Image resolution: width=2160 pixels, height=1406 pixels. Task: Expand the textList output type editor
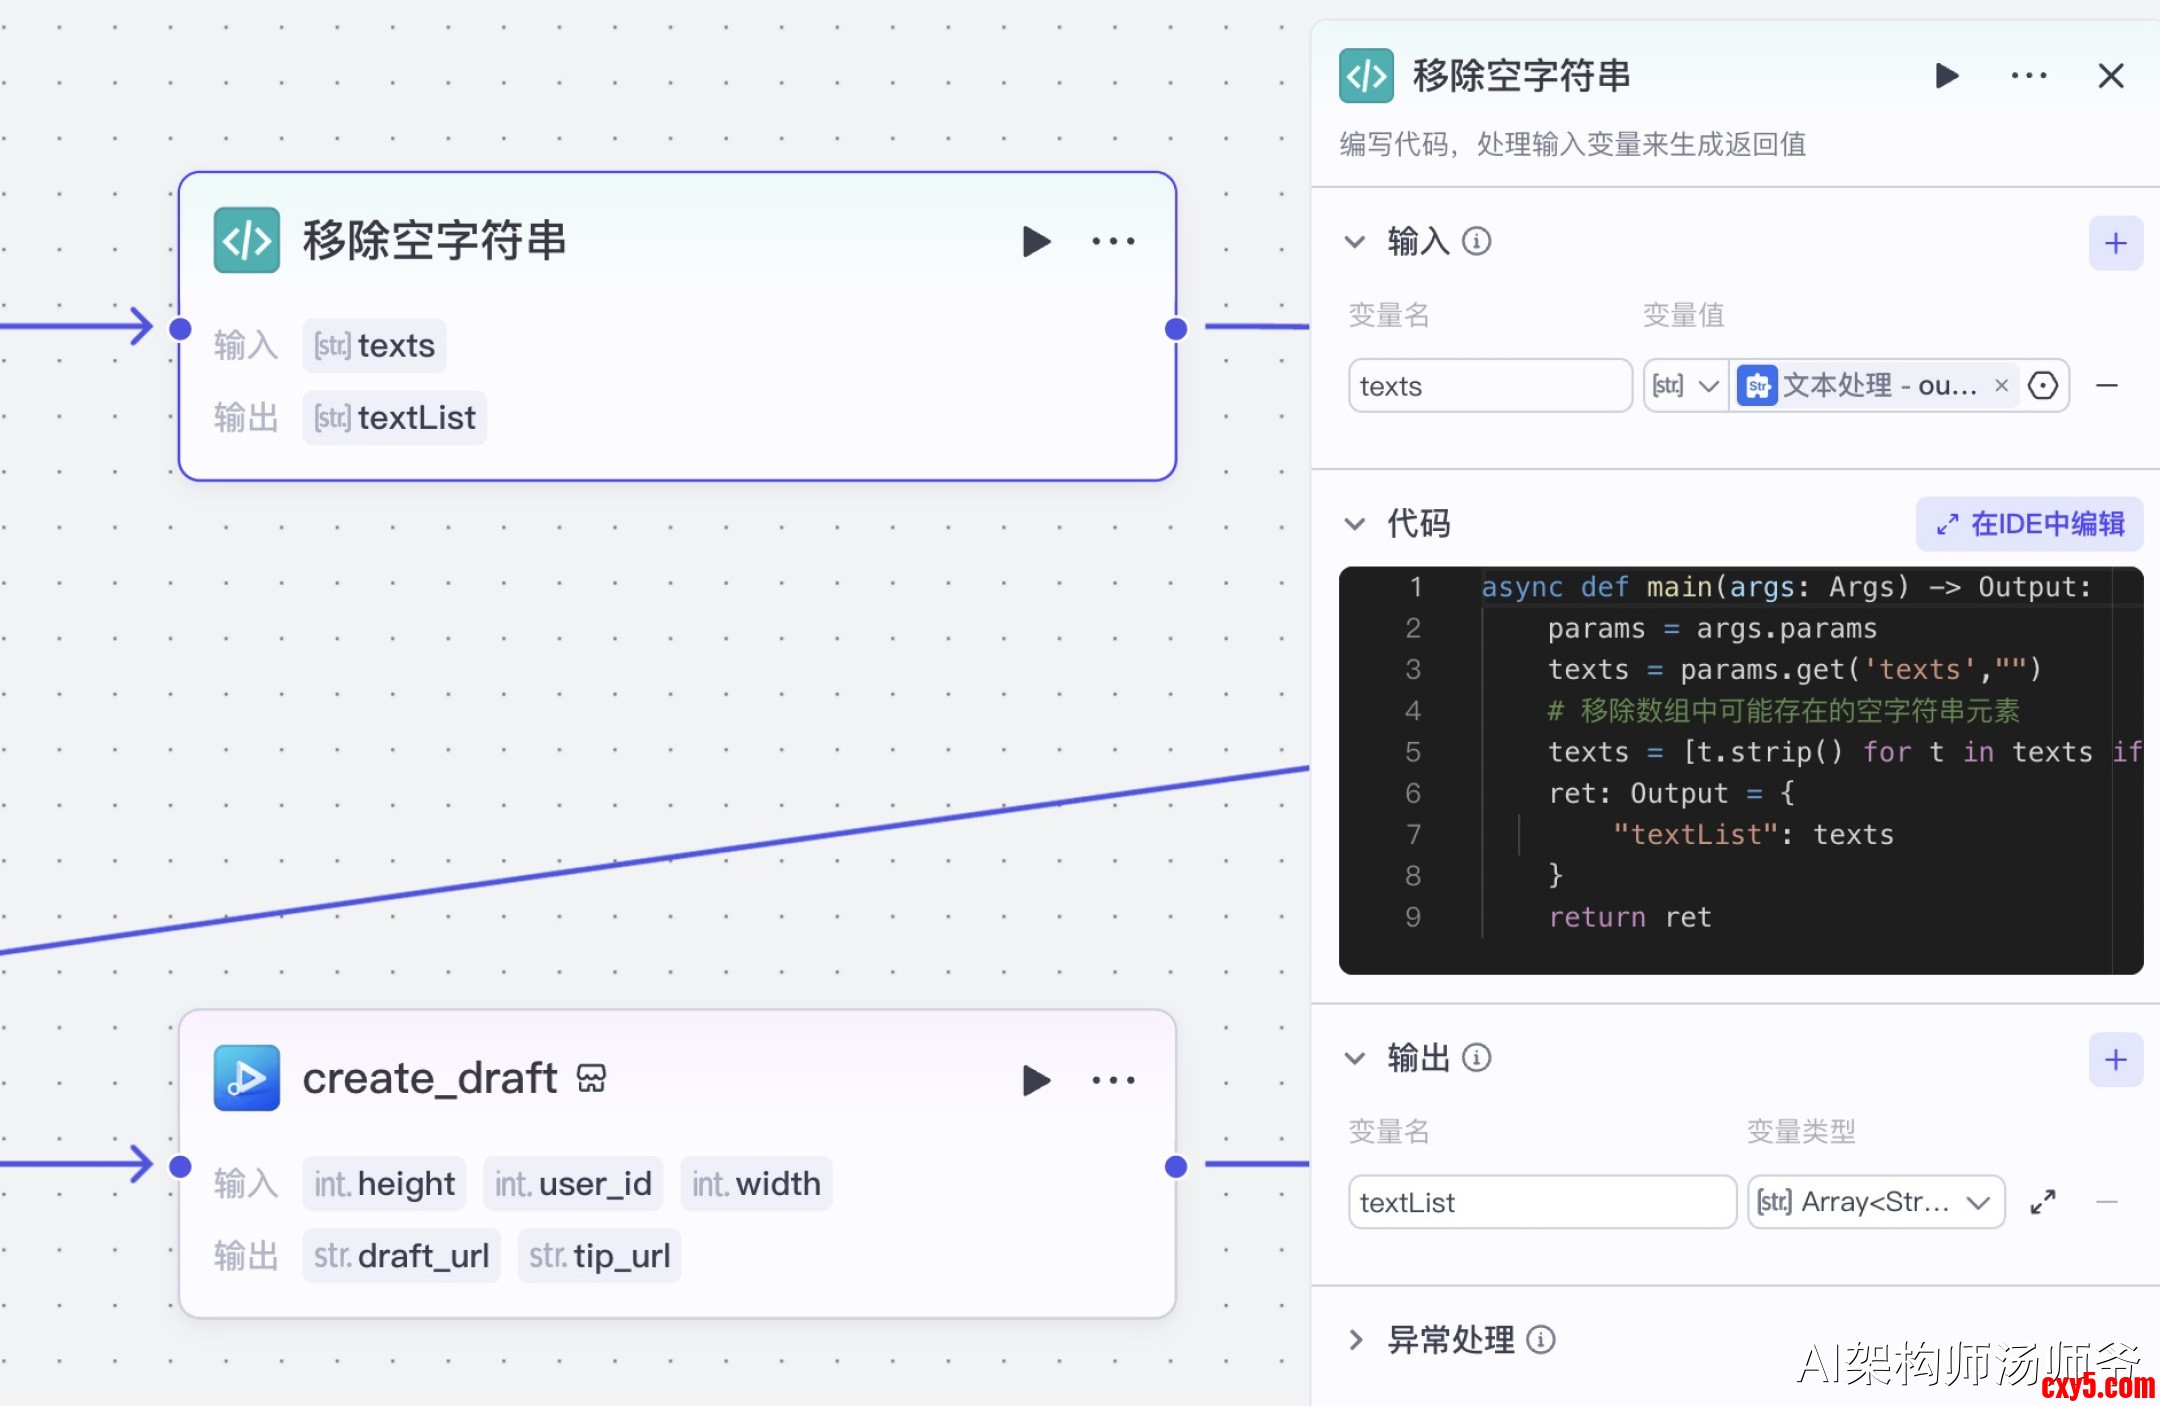pyautogui.click(x=2043, y=1202)
